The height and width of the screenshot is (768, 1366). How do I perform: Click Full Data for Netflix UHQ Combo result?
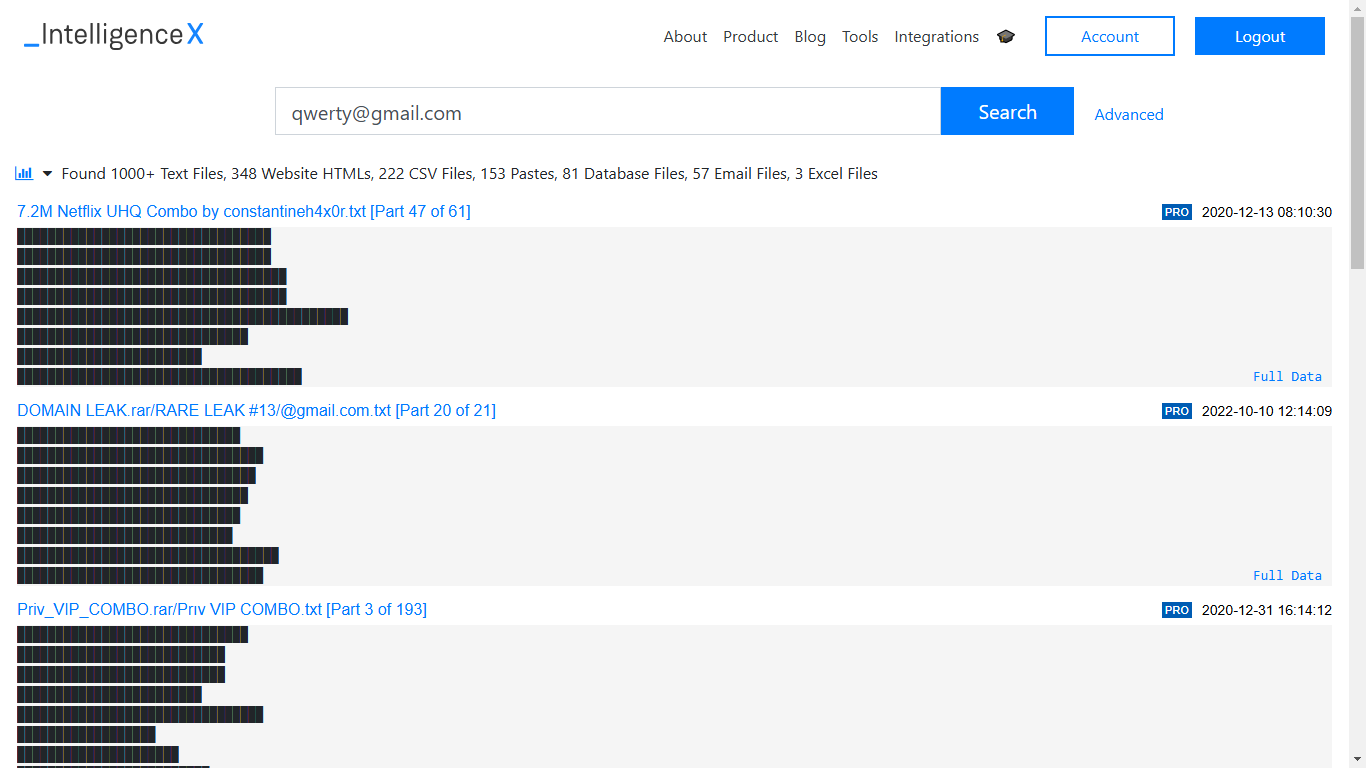(1287, 377)
